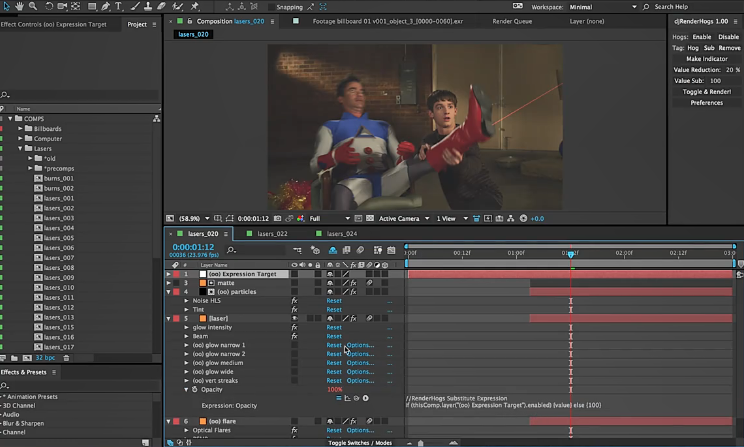Image resolution: width=744 pixels, height=447 pixels.
Task: Expand the Billboards folder in Project
Action: coord(20,128)
